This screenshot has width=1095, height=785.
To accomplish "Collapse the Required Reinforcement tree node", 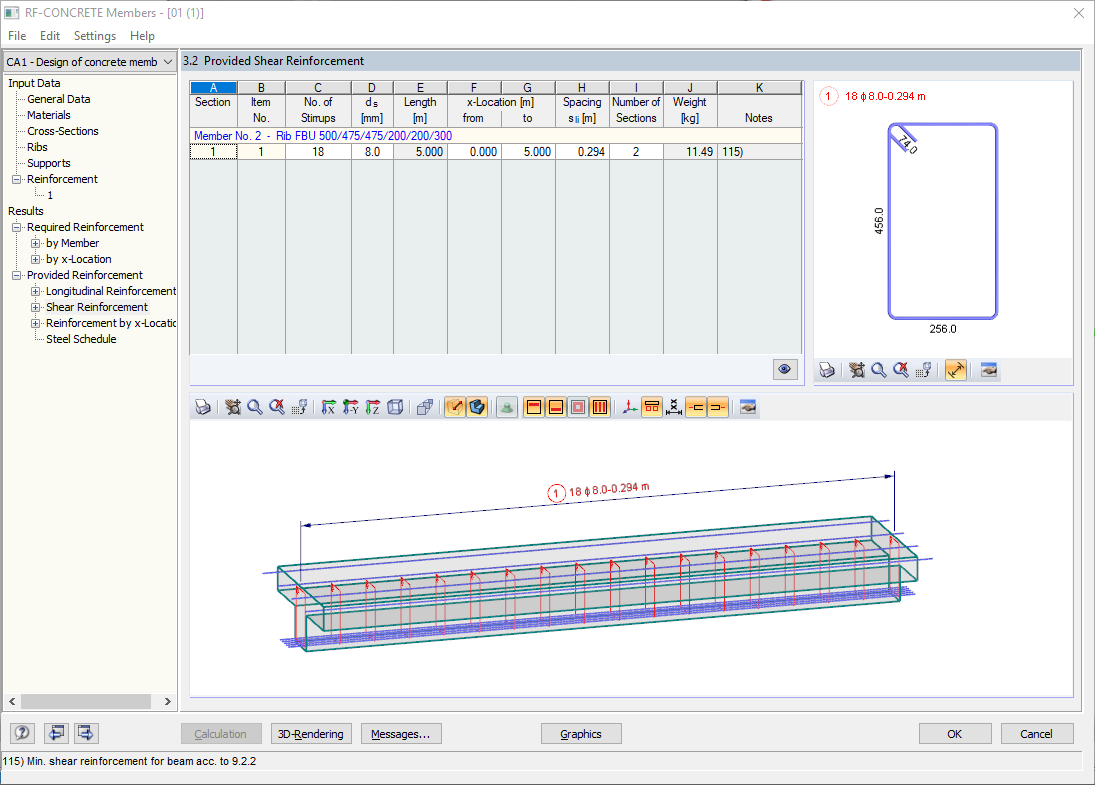I will (x=17, y=227).
